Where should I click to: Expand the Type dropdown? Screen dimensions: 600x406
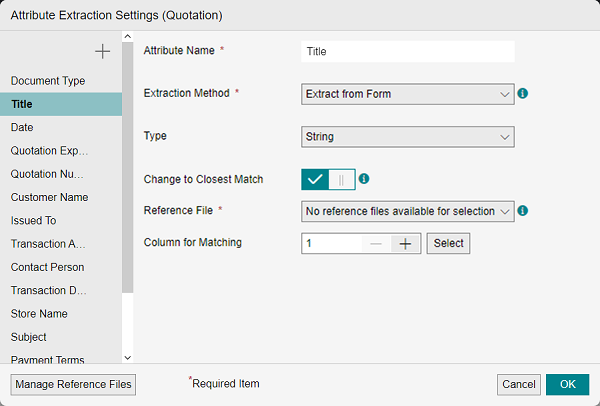[x=407, y=136]
